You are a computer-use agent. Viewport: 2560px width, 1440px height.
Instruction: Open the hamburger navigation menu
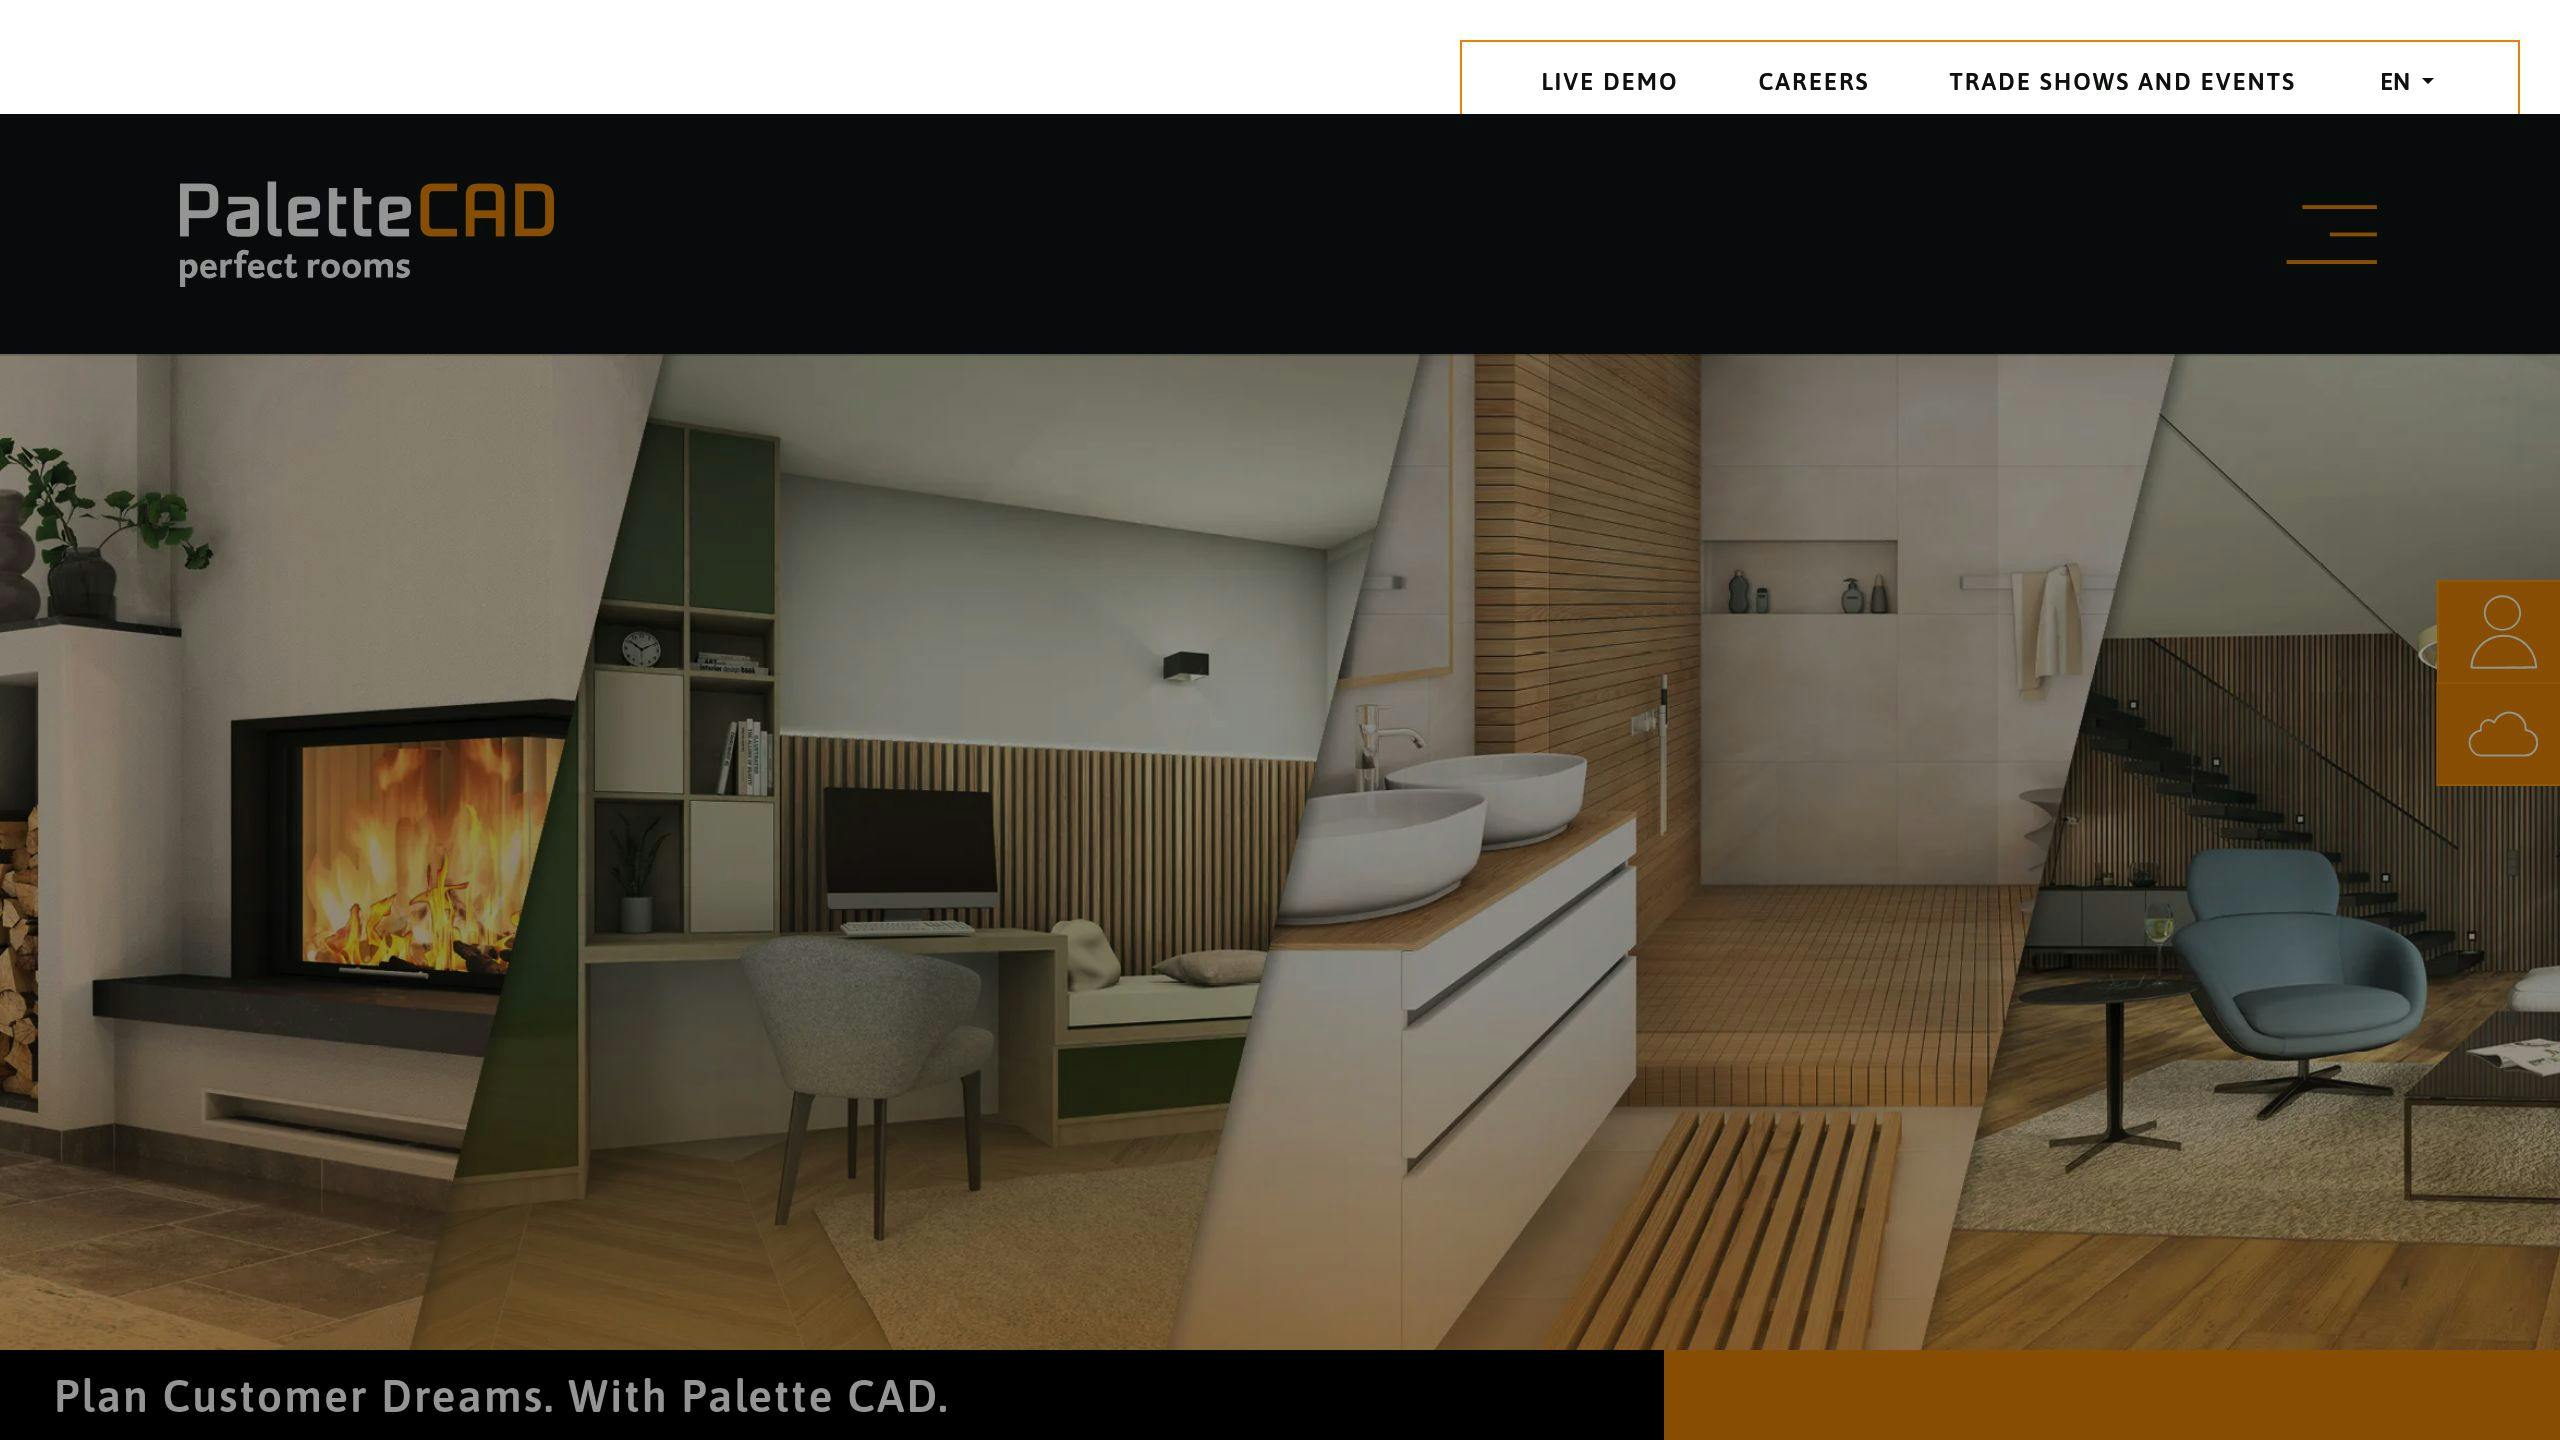click(x=2331, y=234)
